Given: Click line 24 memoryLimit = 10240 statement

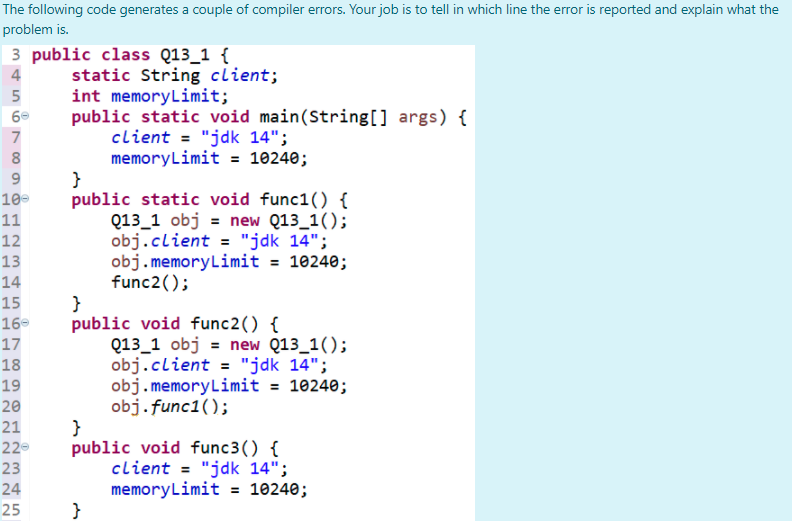Looking at the screenshot, I should pos(209,489).
